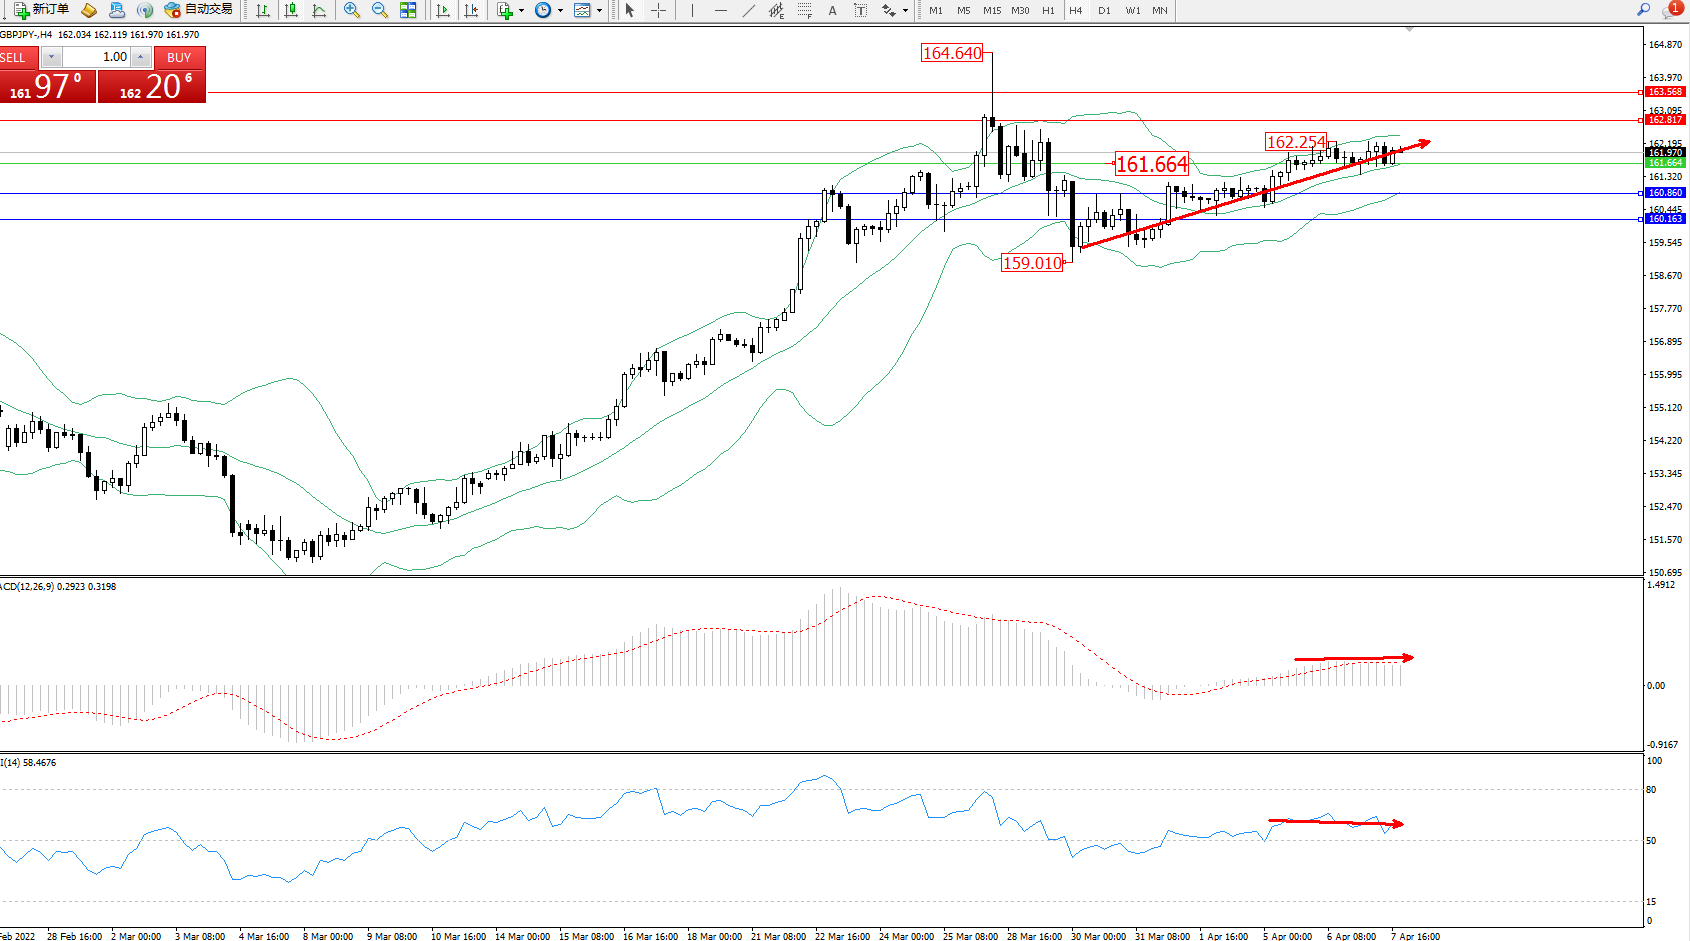Draw a vertical line tool
Viewport: 1690px width, 941px height.
(x=692, y=10)
